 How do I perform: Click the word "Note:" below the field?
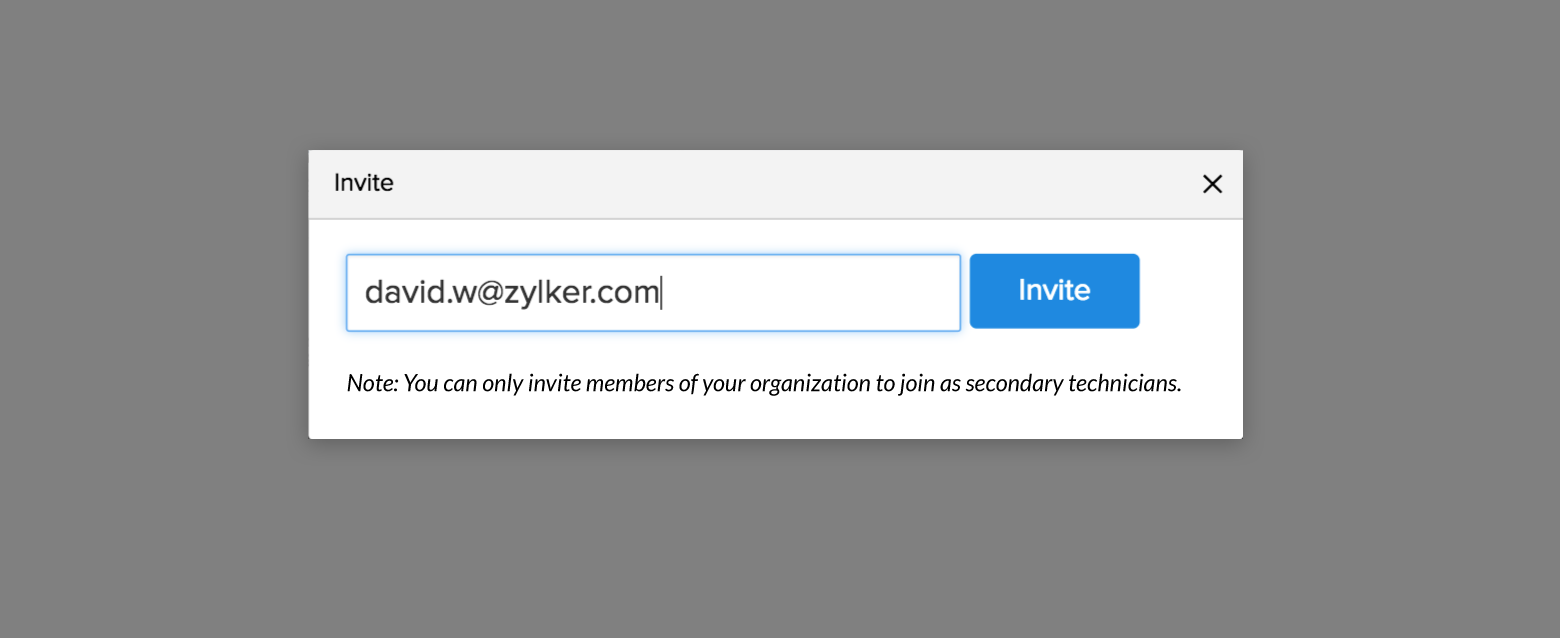[372, 384]
